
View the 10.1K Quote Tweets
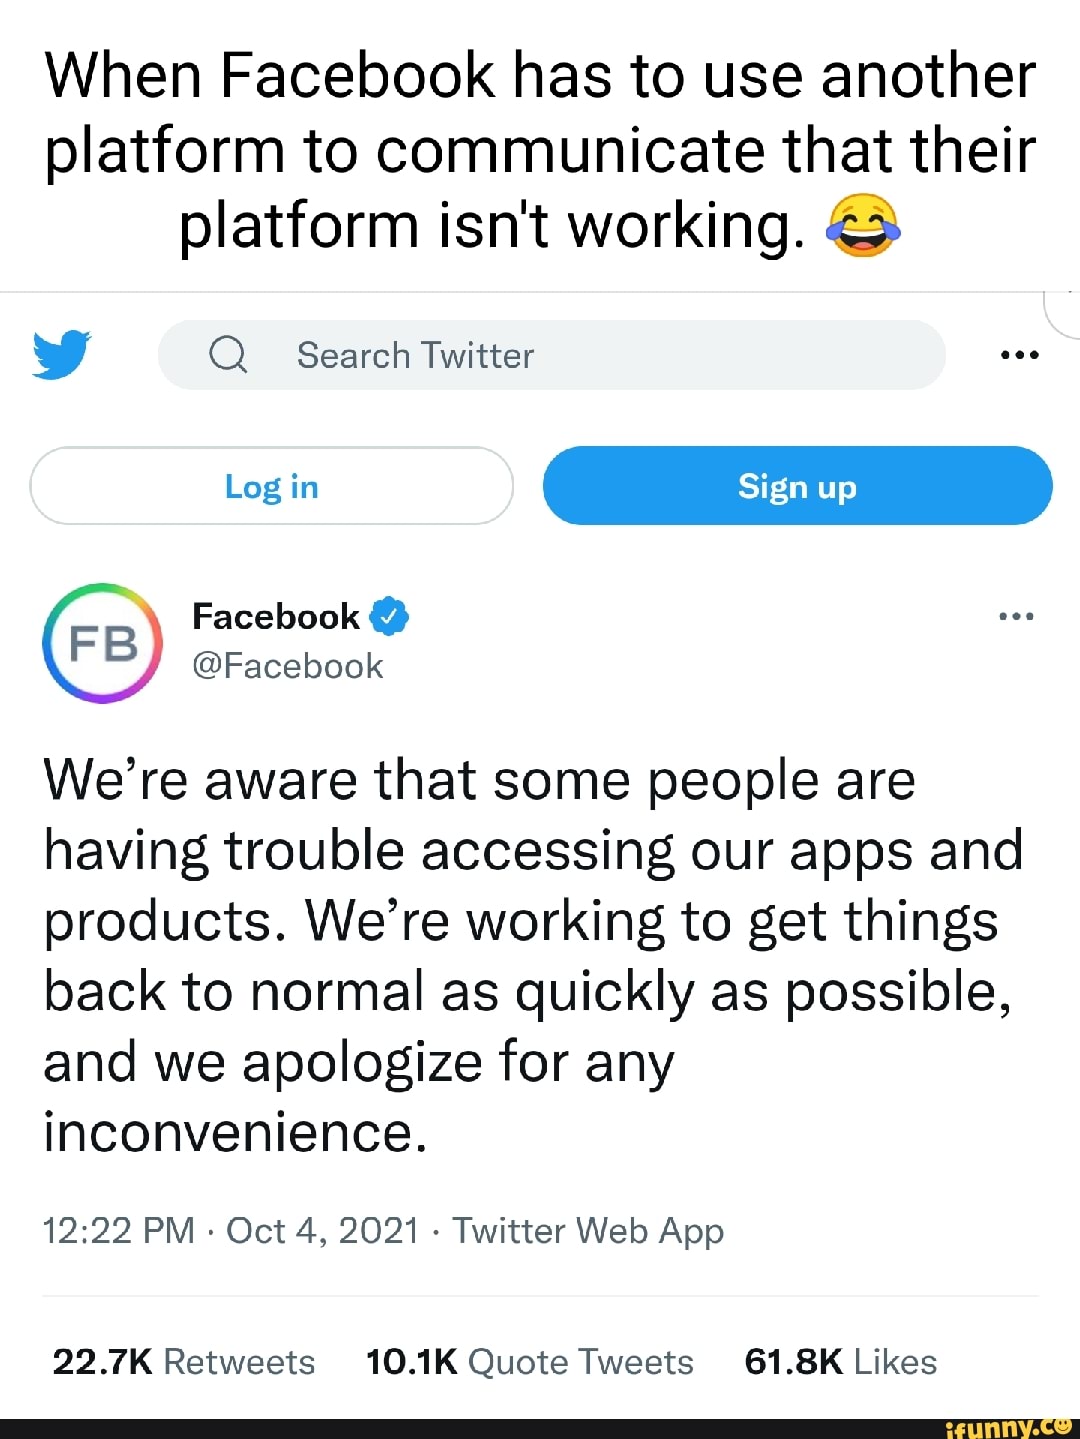point(529,1362)
